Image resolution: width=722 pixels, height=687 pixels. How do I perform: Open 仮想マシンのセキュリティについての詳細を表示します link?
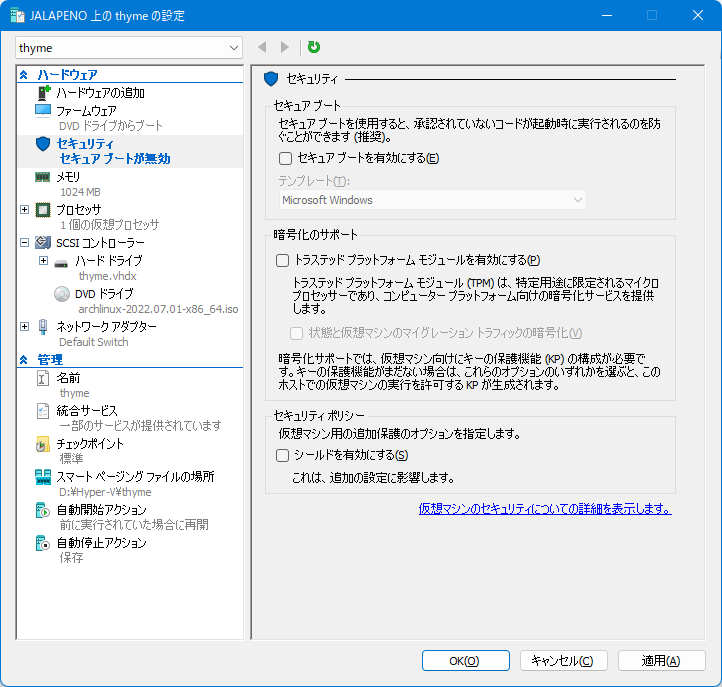tap(545, 509)
